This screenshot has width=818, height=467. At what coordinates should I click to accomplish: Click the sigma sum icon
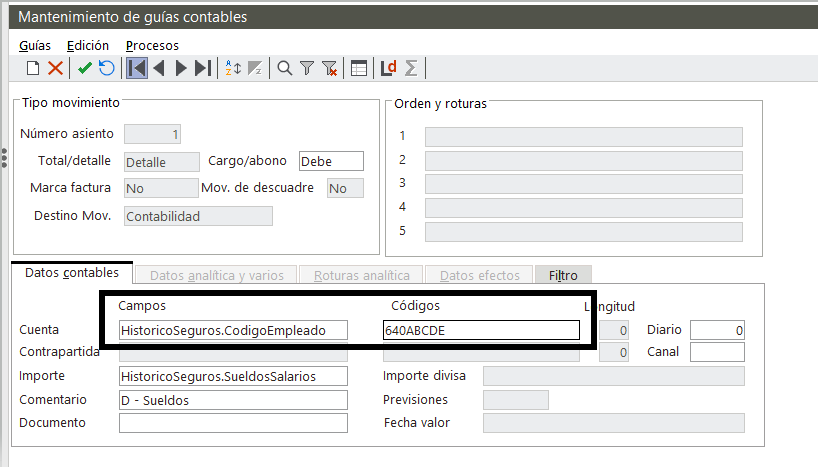[x=411, y=68]
